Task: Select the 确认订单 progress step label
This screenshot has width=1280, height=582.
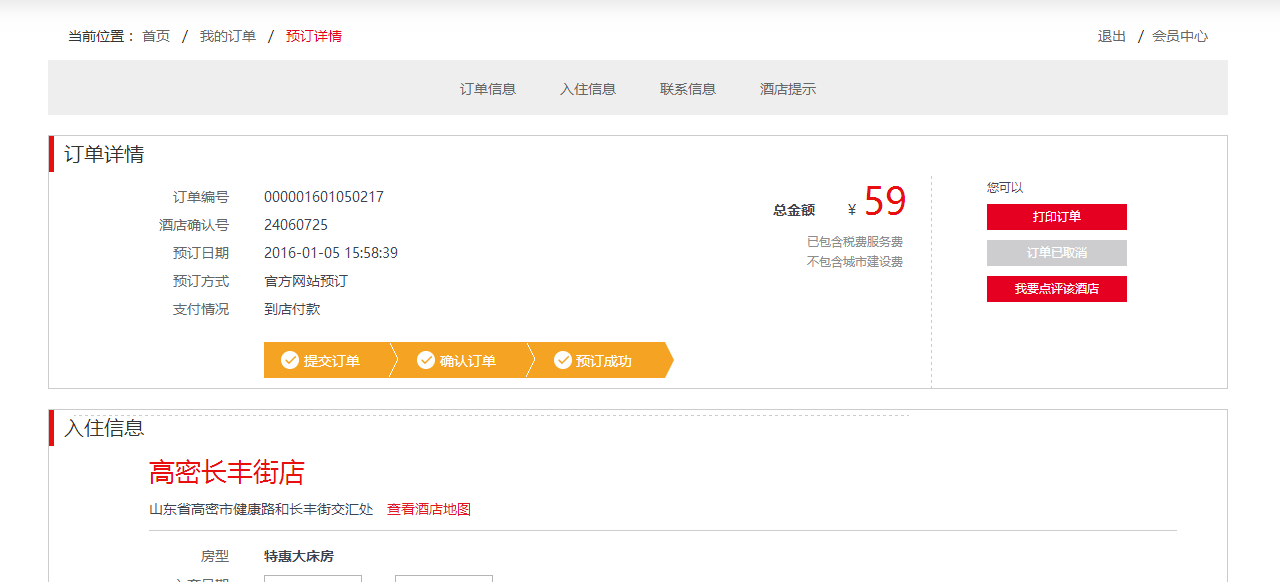Action: pos(468,361)
